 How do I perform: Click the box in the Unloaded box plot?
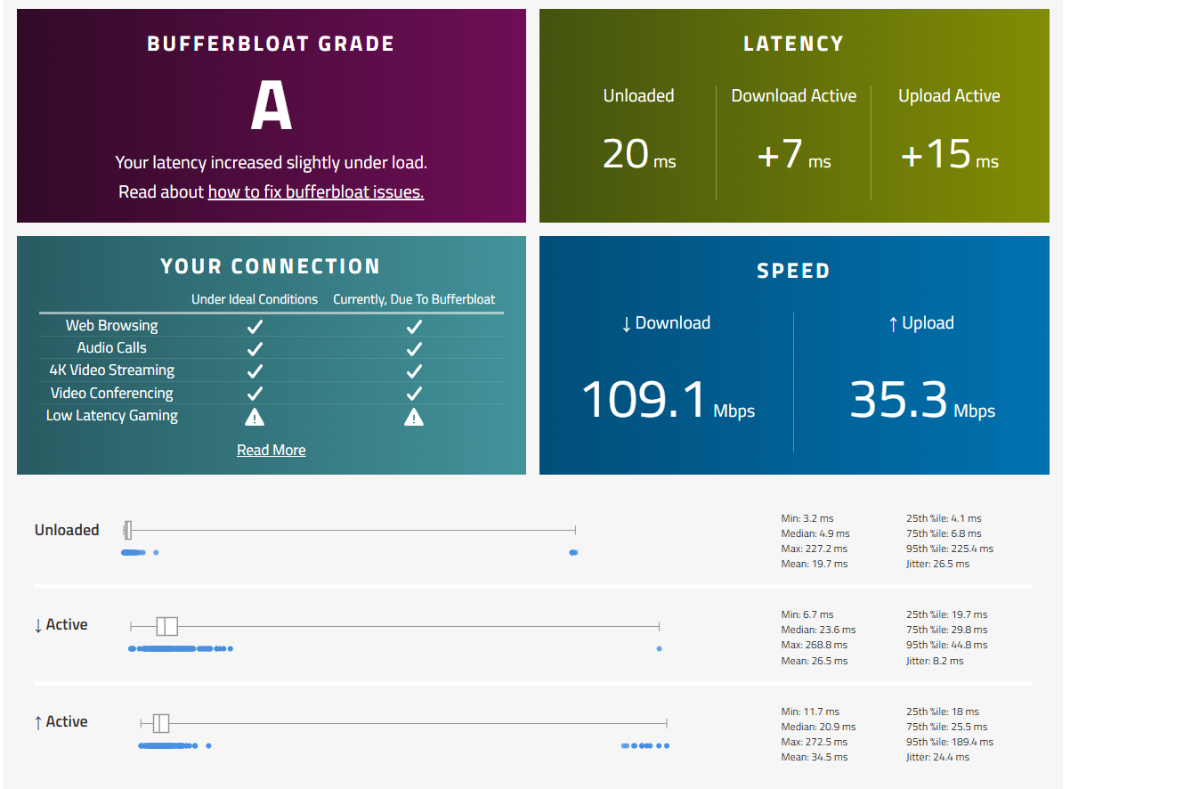[128, 530]
